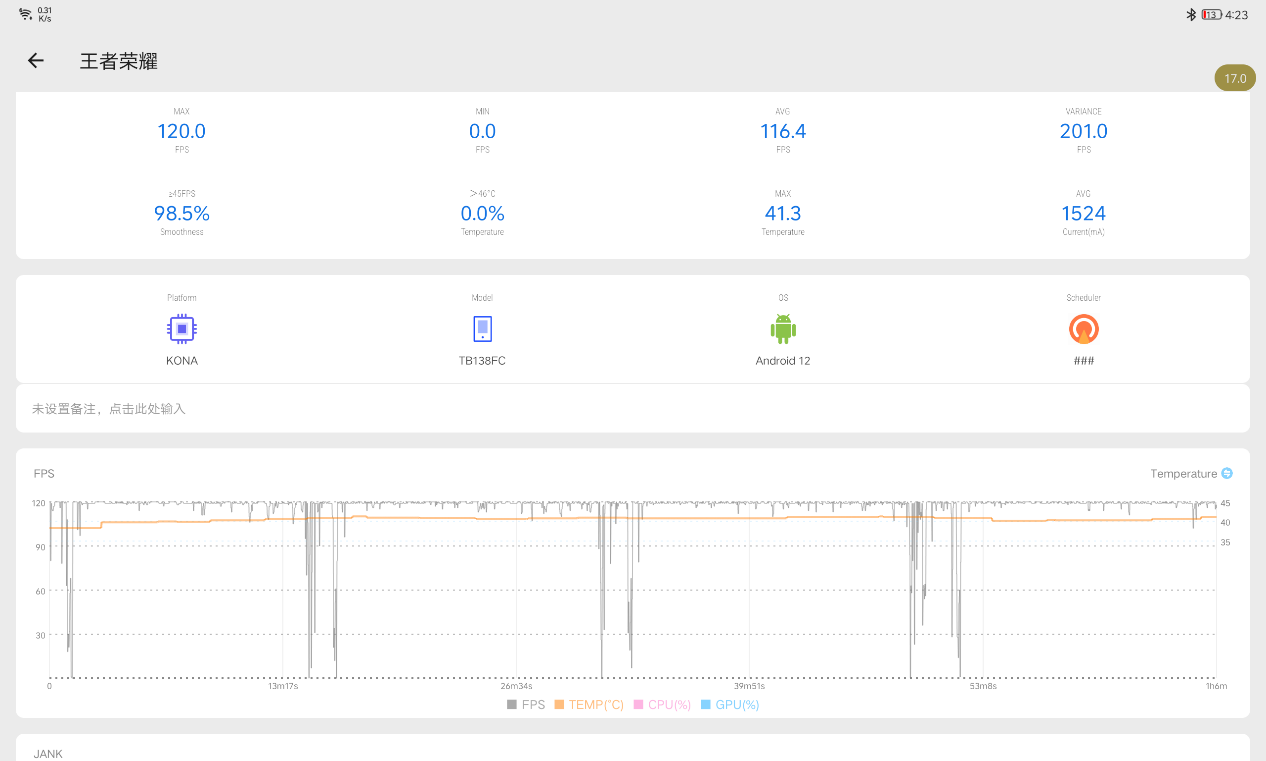Viewport: 1266px width, 761px height.
Task: Select the 201.0 VARIANCE value
Action: 1083,131
